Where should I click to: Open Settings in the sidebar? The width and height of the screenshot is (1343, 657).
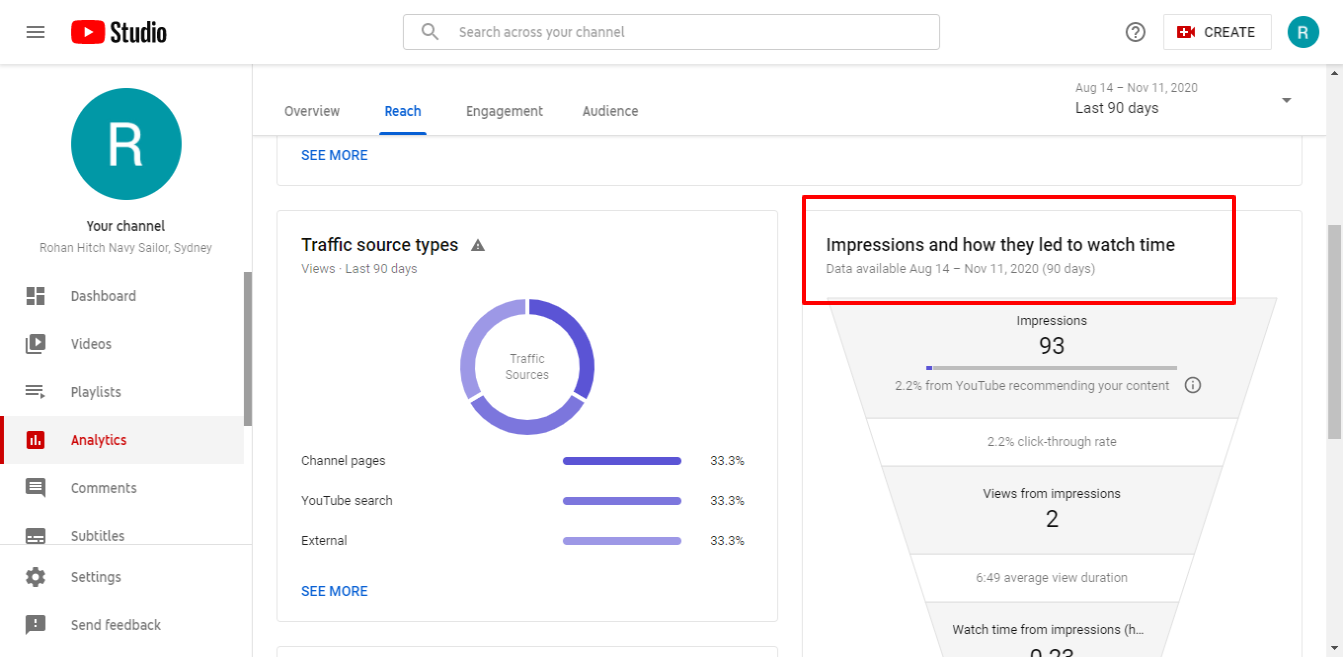(x=122, y=577)
